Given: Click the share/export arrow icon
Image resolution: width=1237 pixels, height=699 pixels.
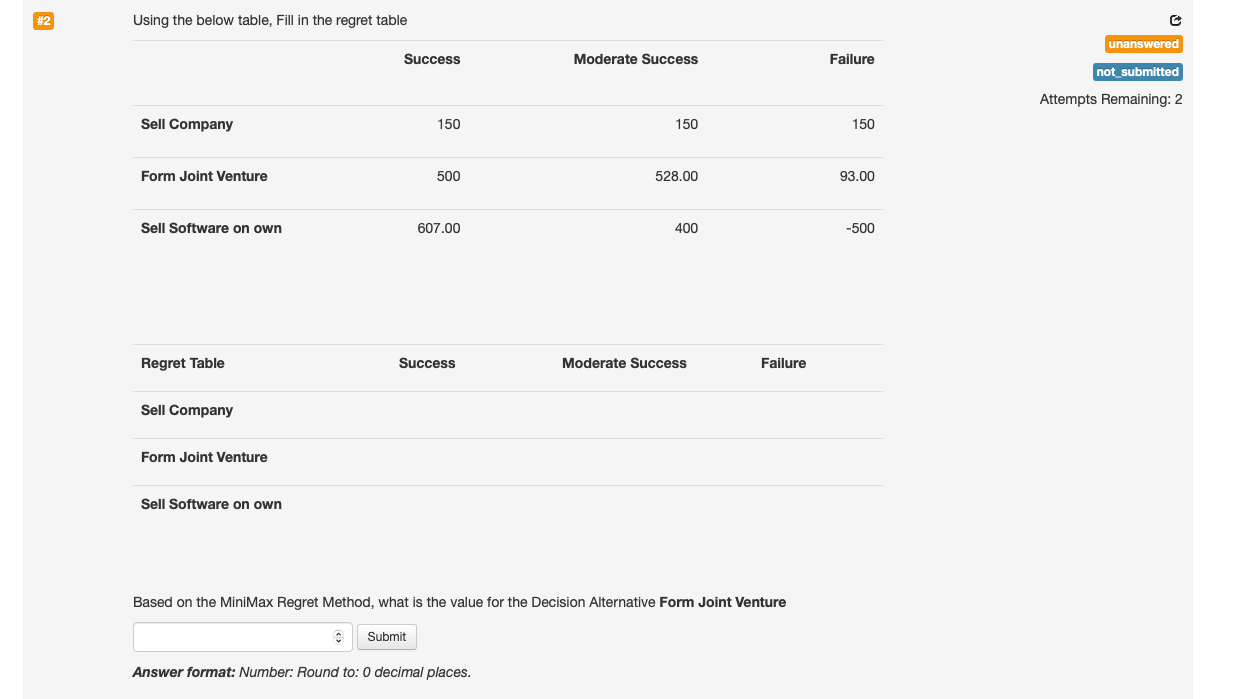Looking at the screenshot, I should coord(1175,20).
